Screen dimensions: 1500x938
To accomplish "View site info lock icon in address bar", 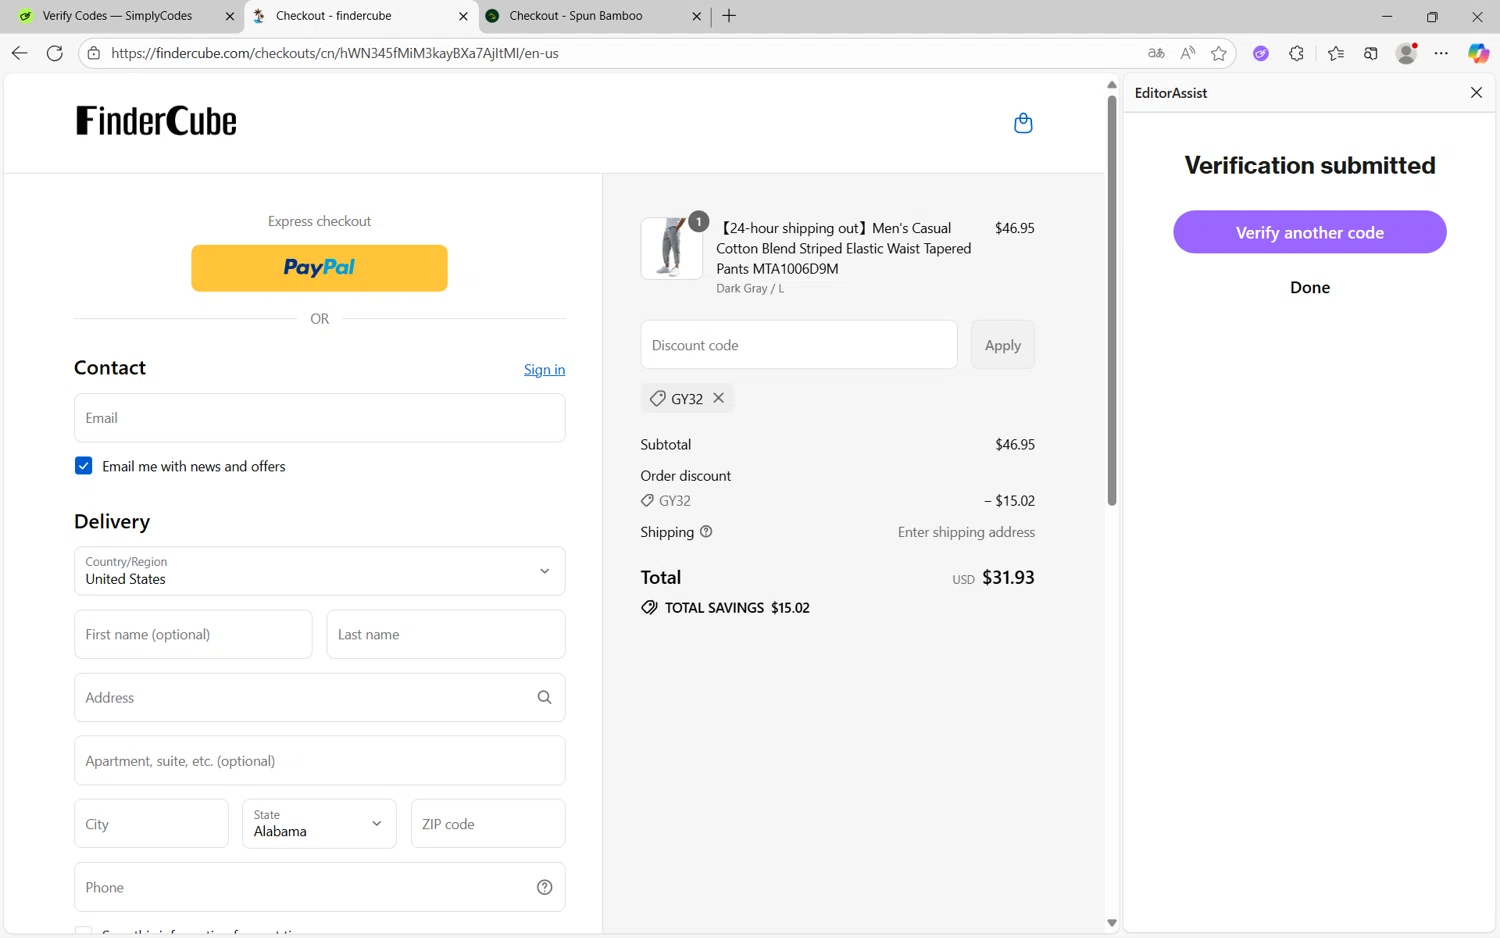I will (x=94, y=53).
